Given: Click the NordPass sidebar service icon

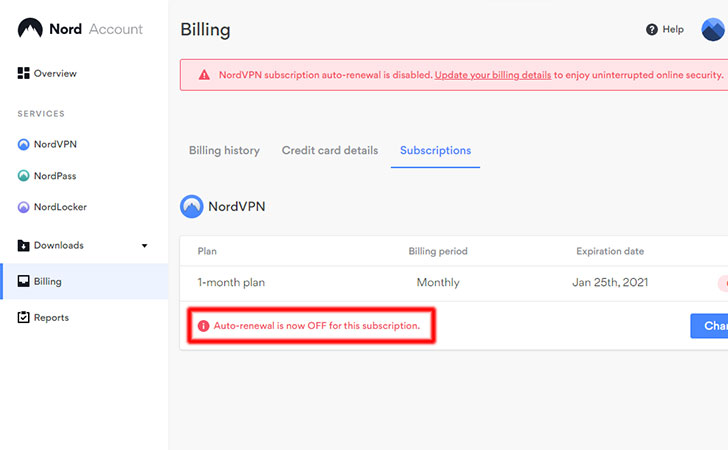Looking at the screenshot, I should click(23, 176).
